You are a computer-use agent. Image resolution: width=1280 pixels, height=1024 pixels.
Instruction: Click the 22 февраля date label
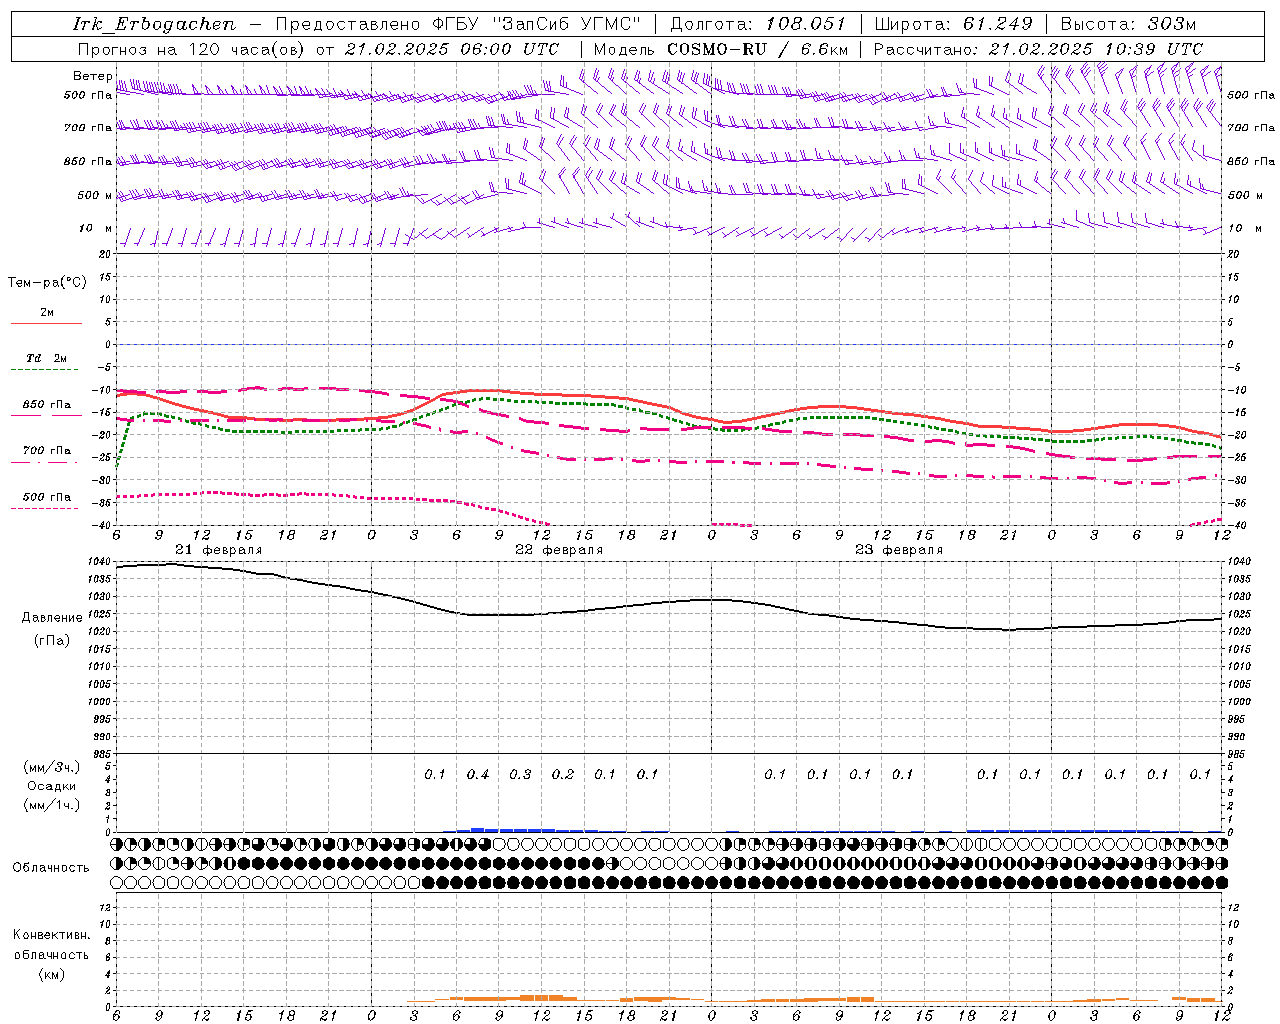pos(559,550)
